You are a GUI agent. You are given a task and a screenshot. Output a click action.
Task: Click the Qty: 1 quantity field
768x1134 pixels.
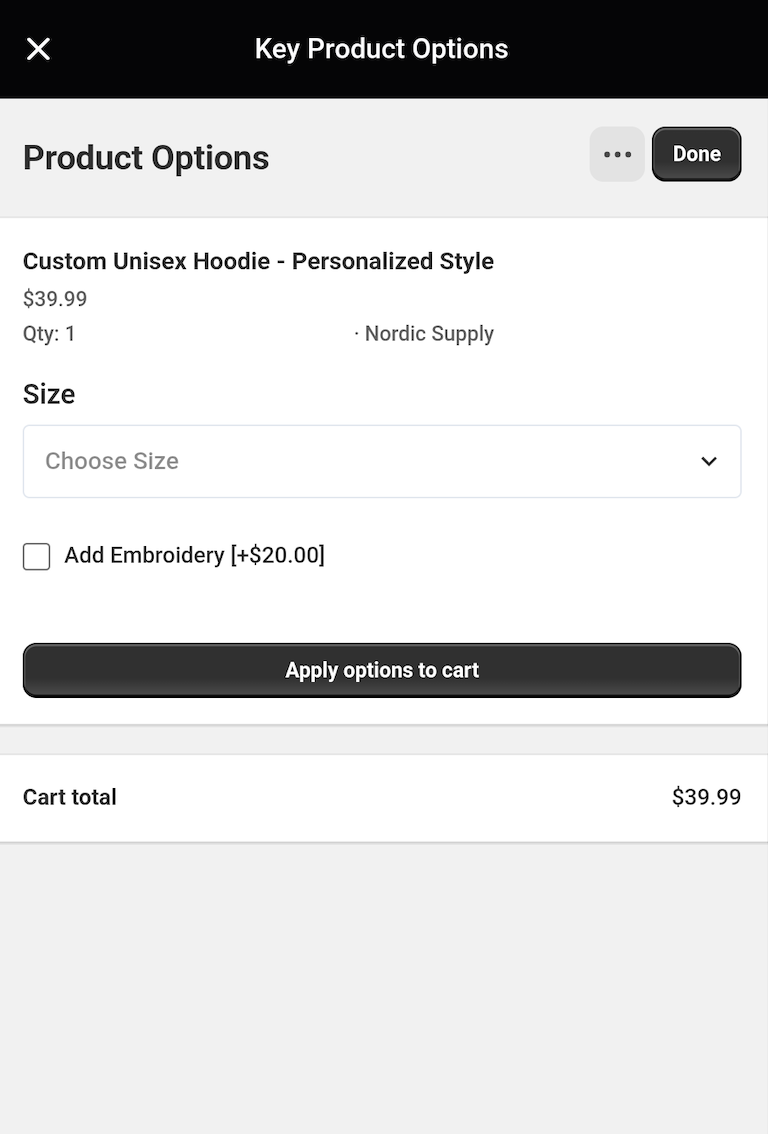coord(48,333)
